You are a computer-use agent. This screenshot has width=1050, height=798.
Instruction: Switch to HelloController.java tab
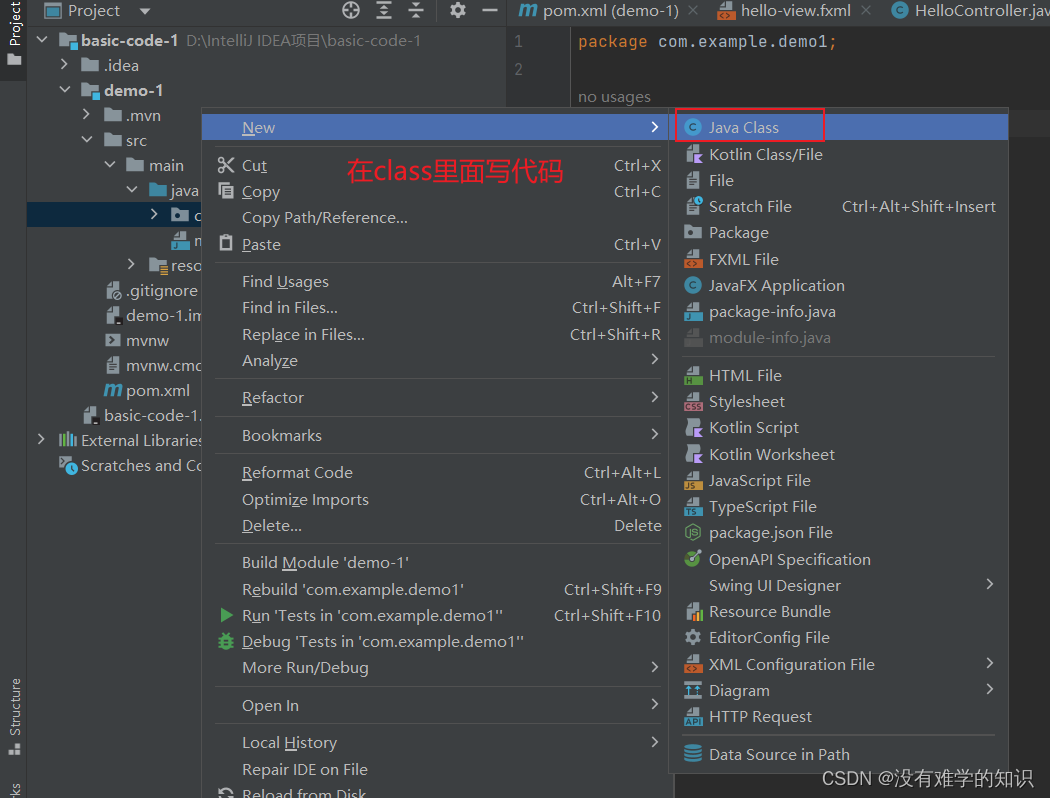[x=971, y=11]
